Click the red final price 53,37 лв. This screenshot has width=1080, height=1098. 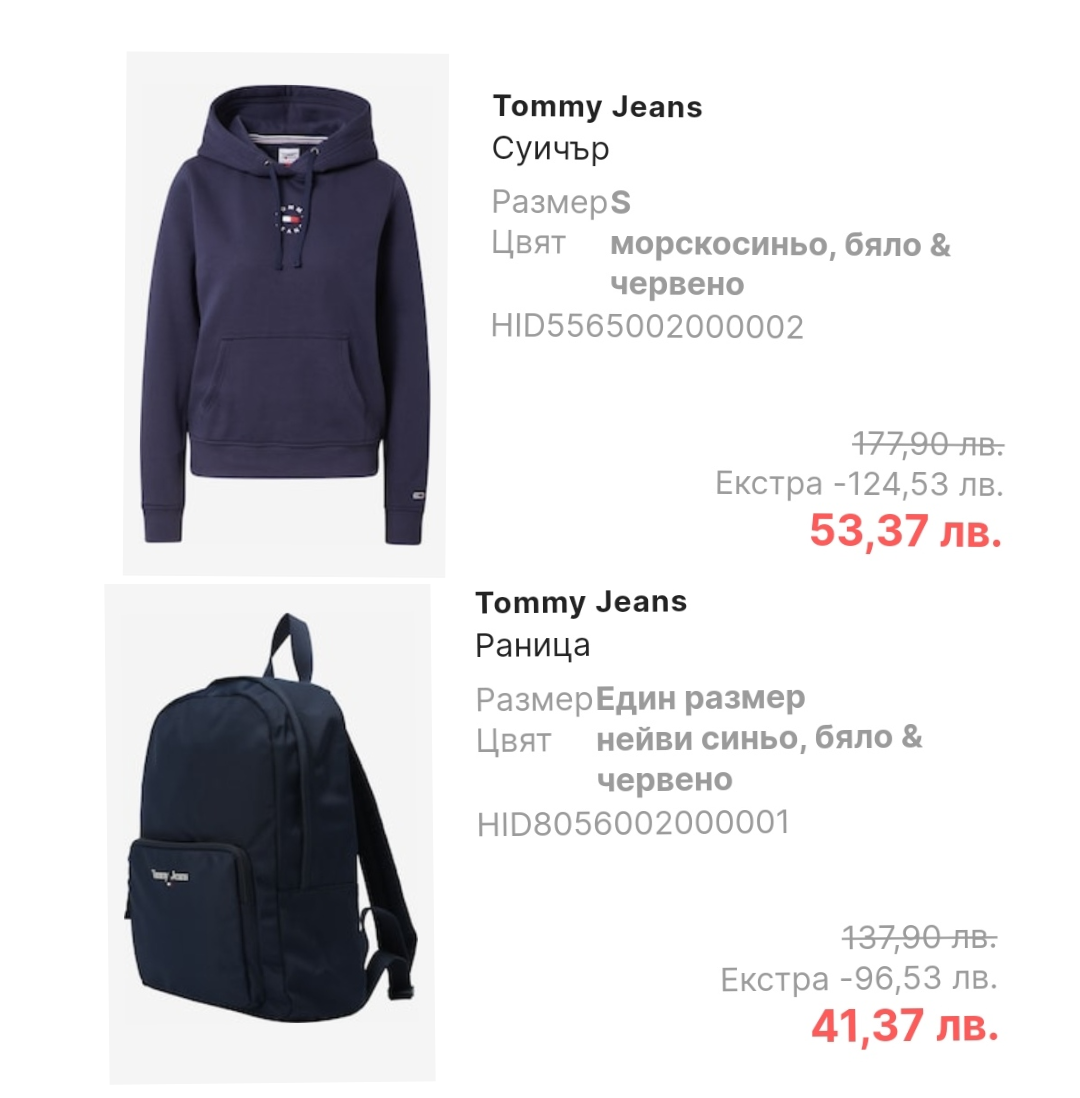tap(906, 531)
